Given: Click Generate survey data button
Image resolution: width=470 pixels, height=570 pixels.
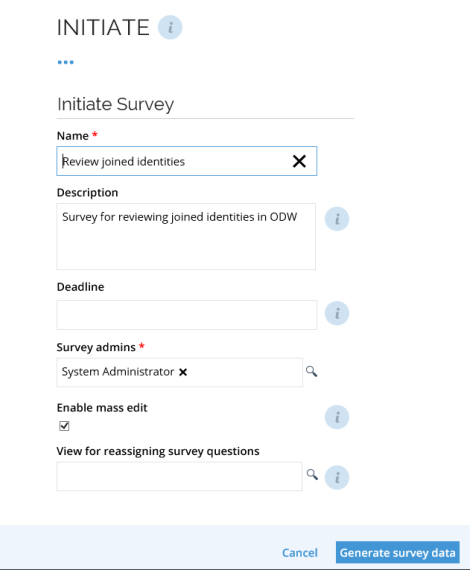Looking at the screenshot, I should pyautogui.click(x=398, y=552).
